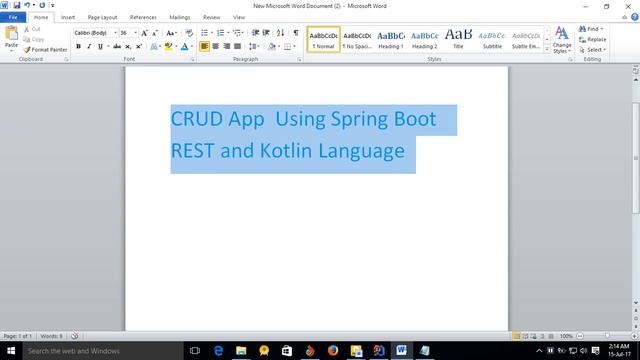Image resolution: width=640 pixels, height=360 pixels.
Task: Open Find in the Editing group
Action: tap(591, 29)
